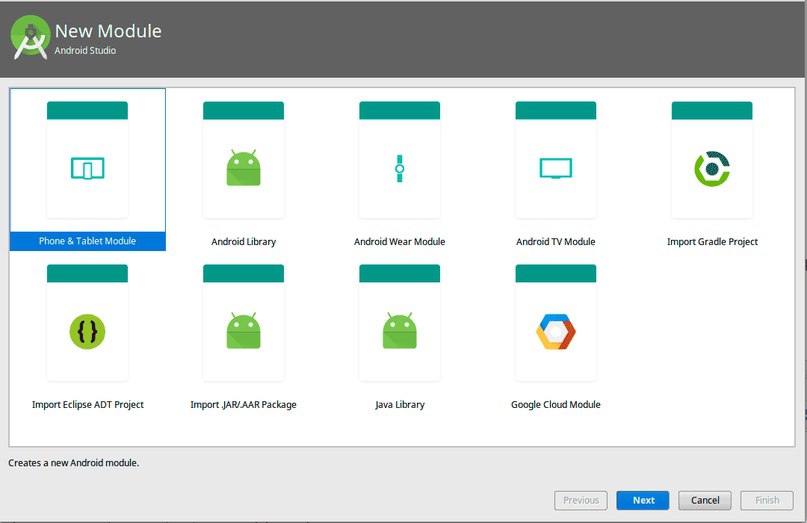Click the 'Import Gradle Project' label text
This screenshot has height=523, width=807.
coord(712,241)
